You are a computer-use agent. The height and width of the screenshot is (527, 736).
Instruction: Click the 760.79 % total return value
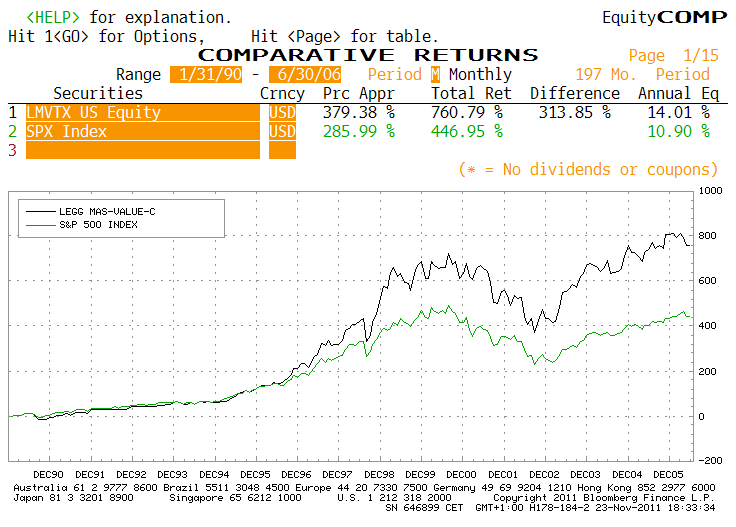pos(467,113)
